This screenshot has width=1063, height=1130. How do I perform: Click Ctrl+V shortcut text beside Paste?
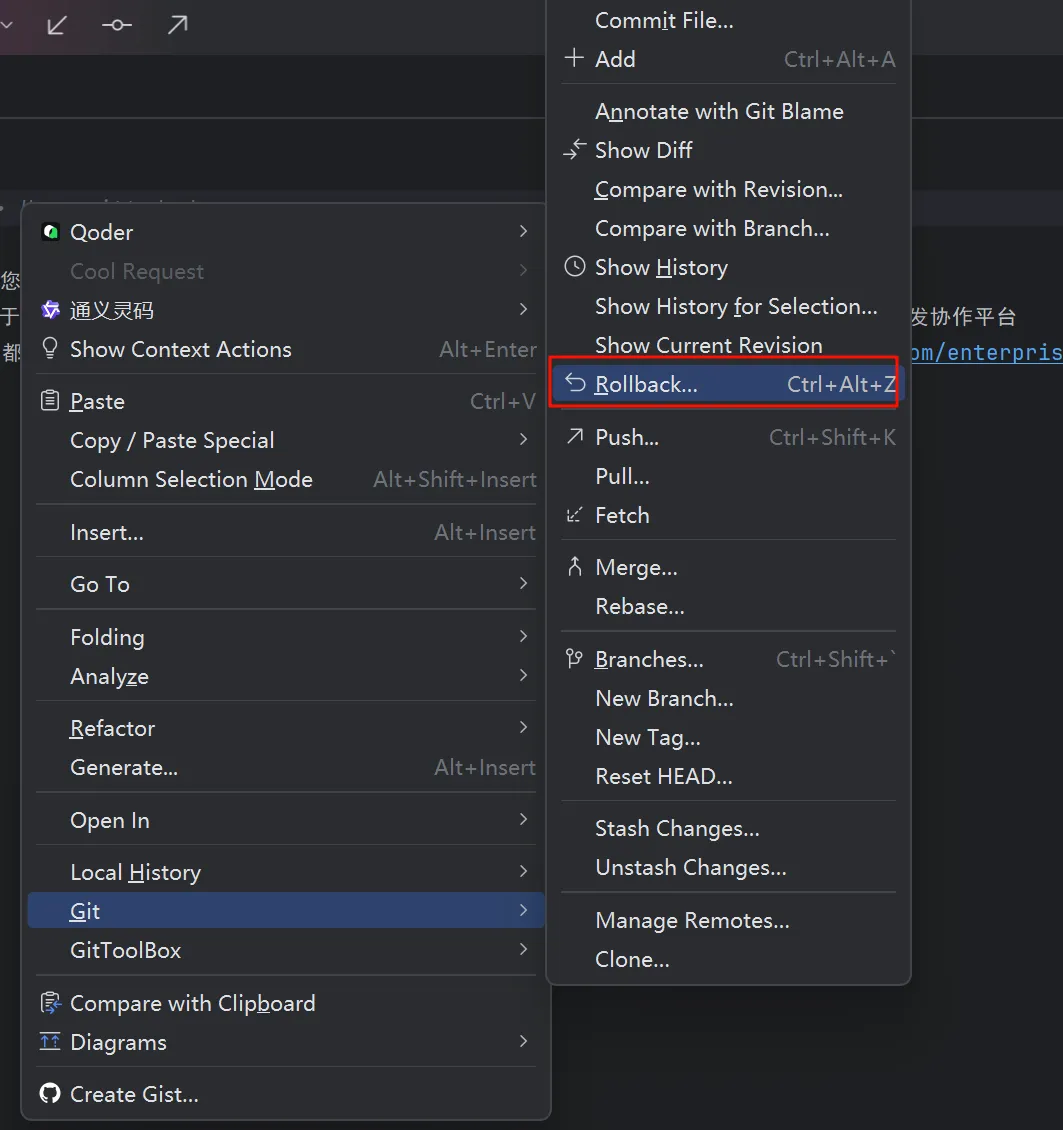pos(503,401)
